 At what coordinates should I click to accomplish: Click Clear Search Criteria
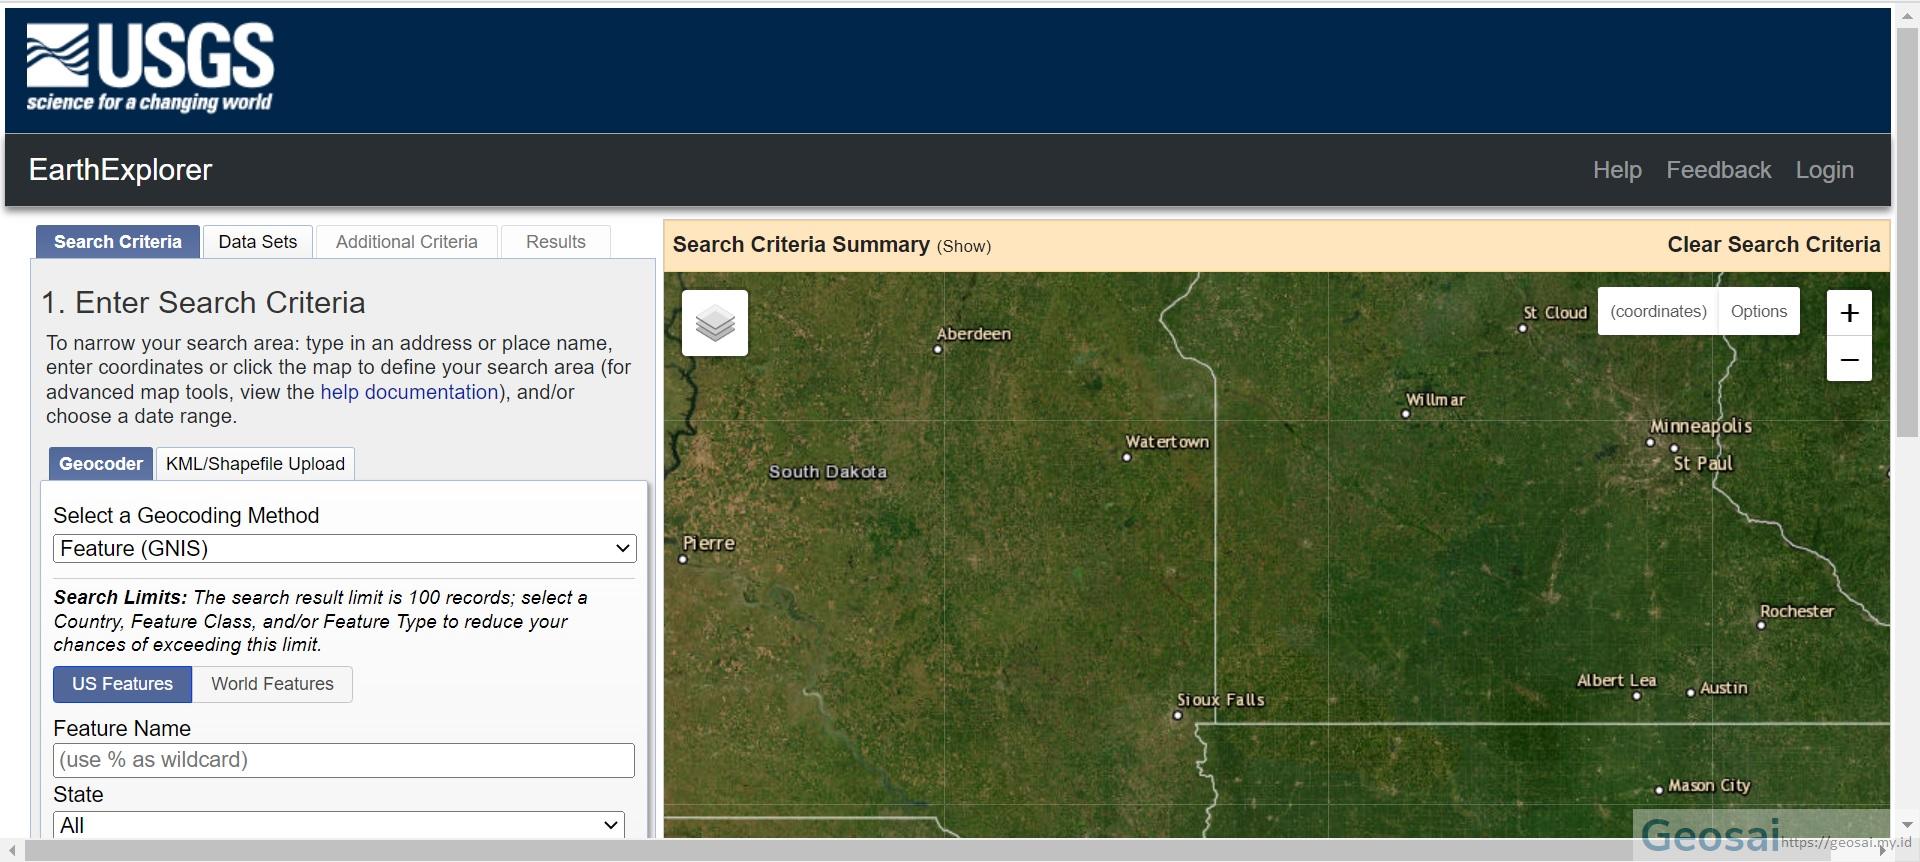1773,245
